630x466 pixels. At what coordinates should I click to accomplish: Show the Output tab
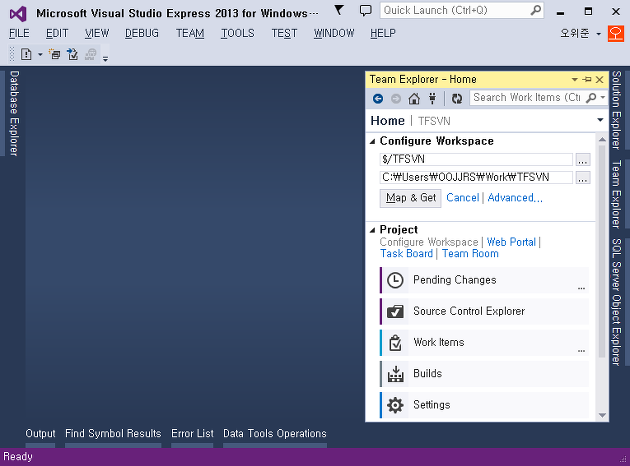40,433
